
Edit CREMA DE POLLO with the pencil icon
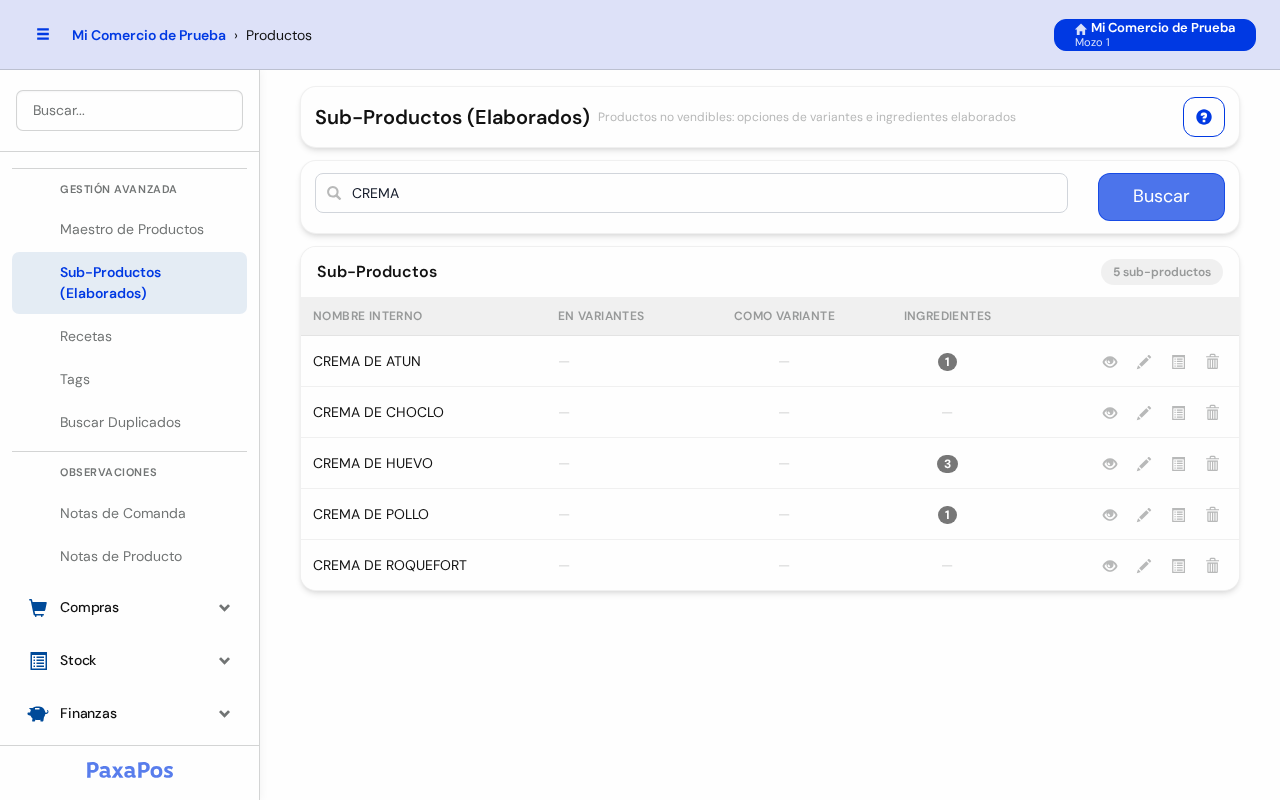tap(1144, 515)
